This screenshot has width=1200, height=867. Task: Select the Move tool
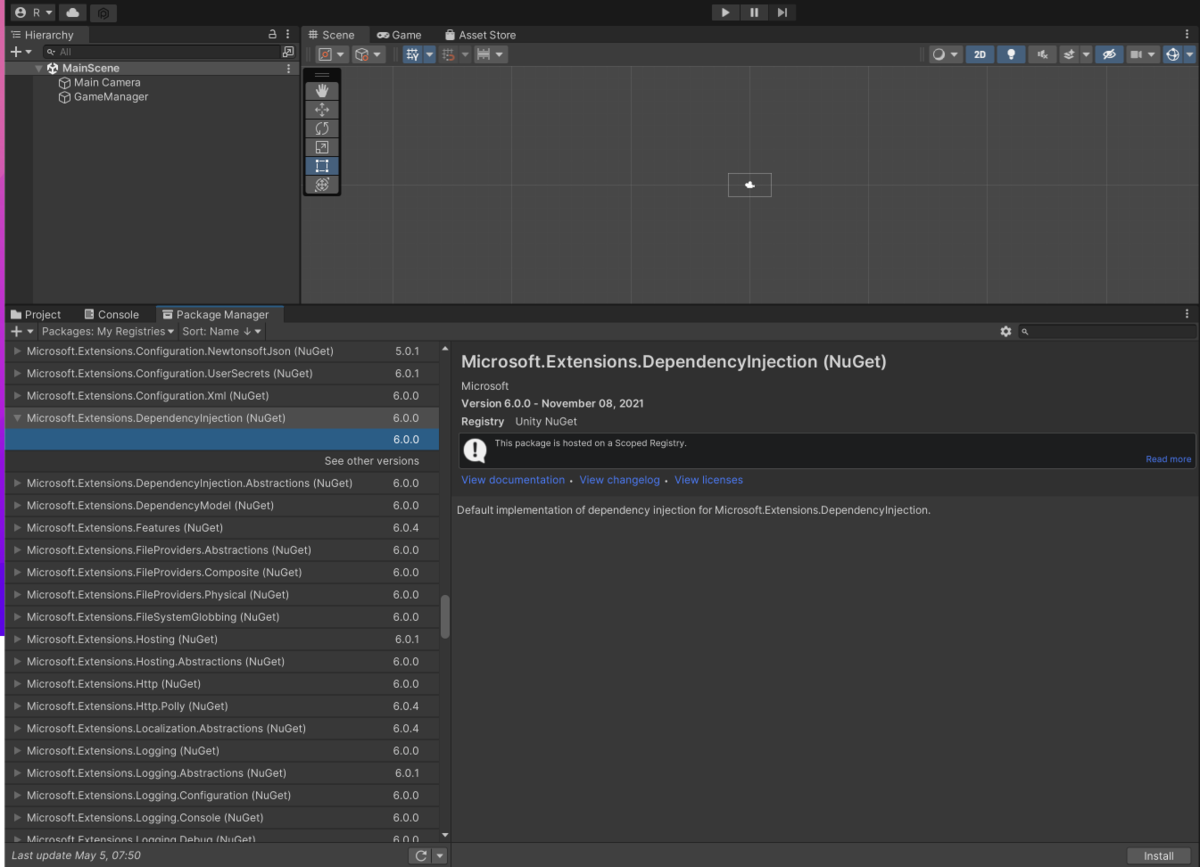pos(322,109)
